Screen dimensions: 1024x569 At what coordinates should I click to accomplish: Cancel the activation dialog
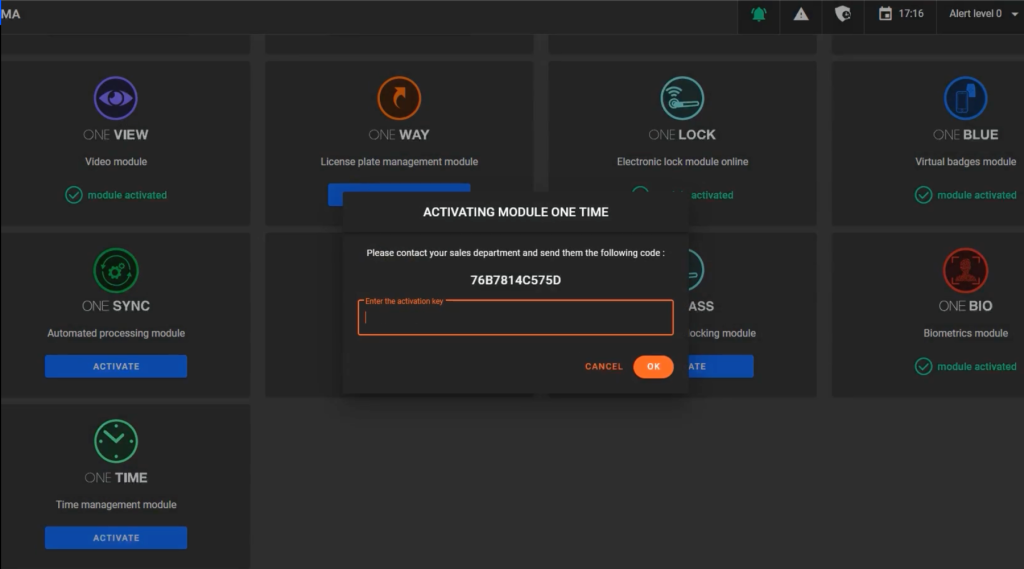[x=603, y=366]
